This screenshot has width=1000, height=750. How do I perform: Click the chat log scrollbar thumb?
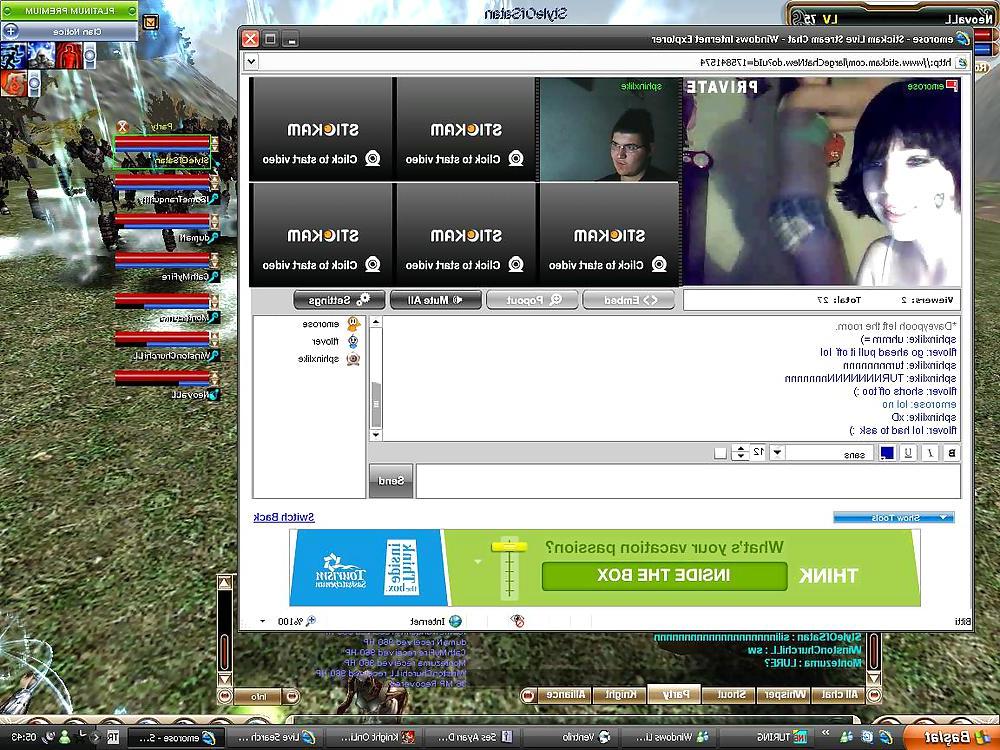click(376, 405)
